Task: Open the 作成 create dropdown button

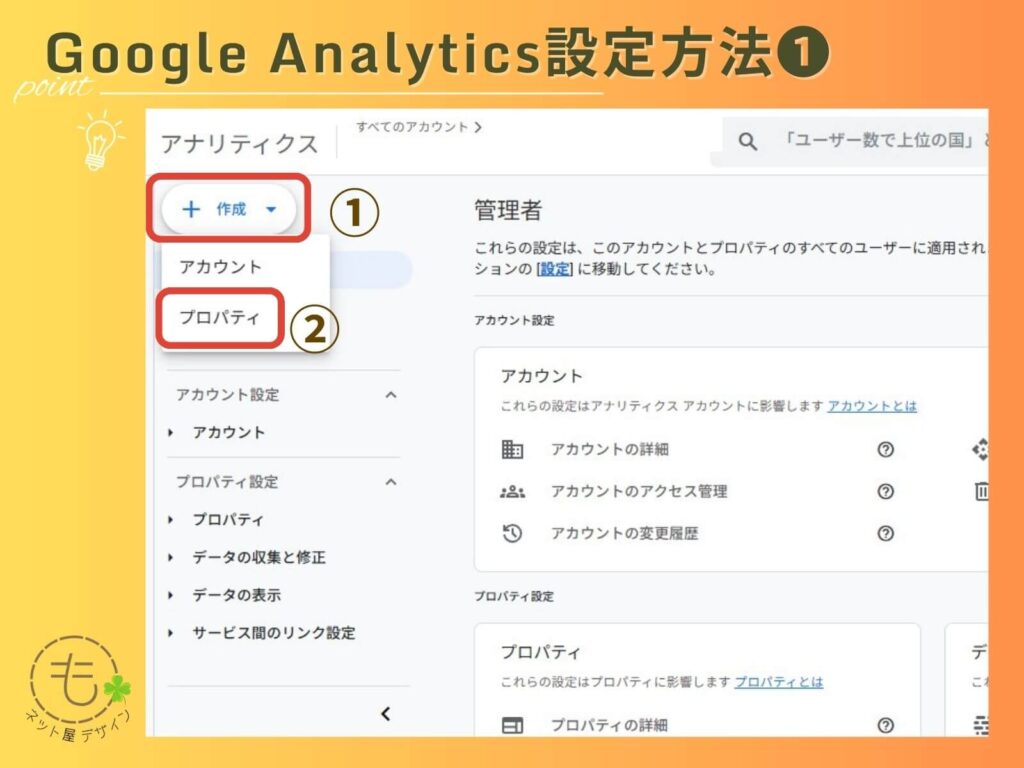Action: tap(229, 209)
